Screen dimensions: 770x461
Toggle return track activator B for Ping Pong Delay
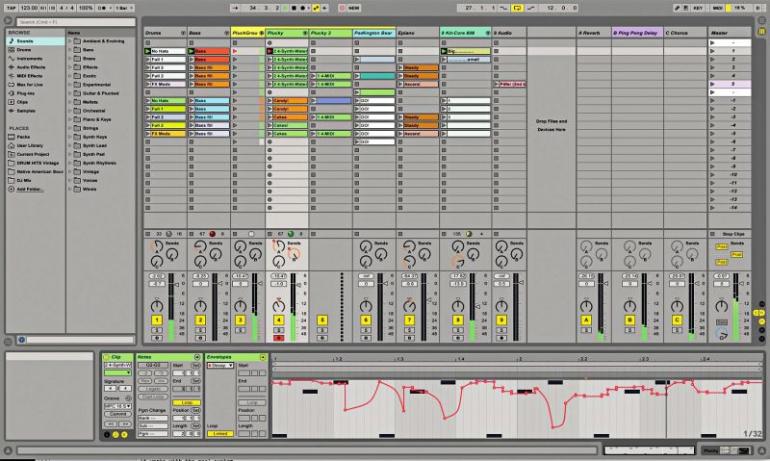point(630,320)
